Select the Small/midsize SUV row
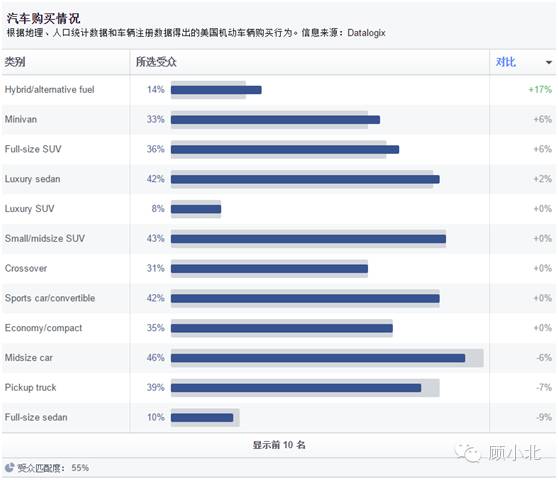This screenshot has width=558, height=480. click(279, 239)
